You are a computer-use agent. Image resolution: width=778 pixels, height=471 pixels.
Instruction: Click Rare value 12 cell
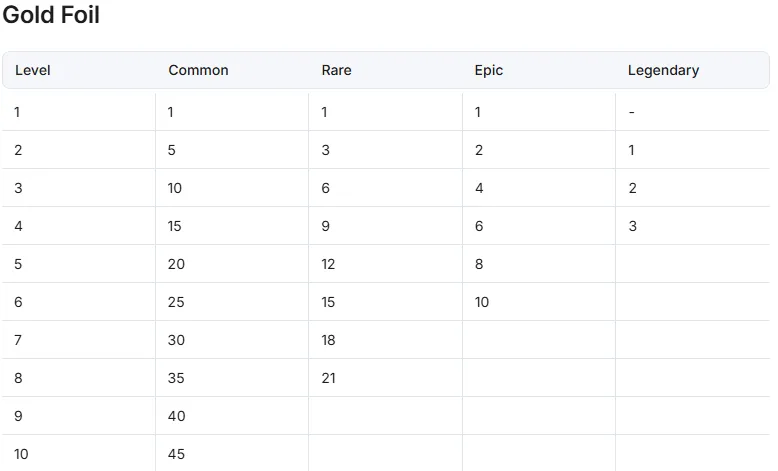coord(328,264)
